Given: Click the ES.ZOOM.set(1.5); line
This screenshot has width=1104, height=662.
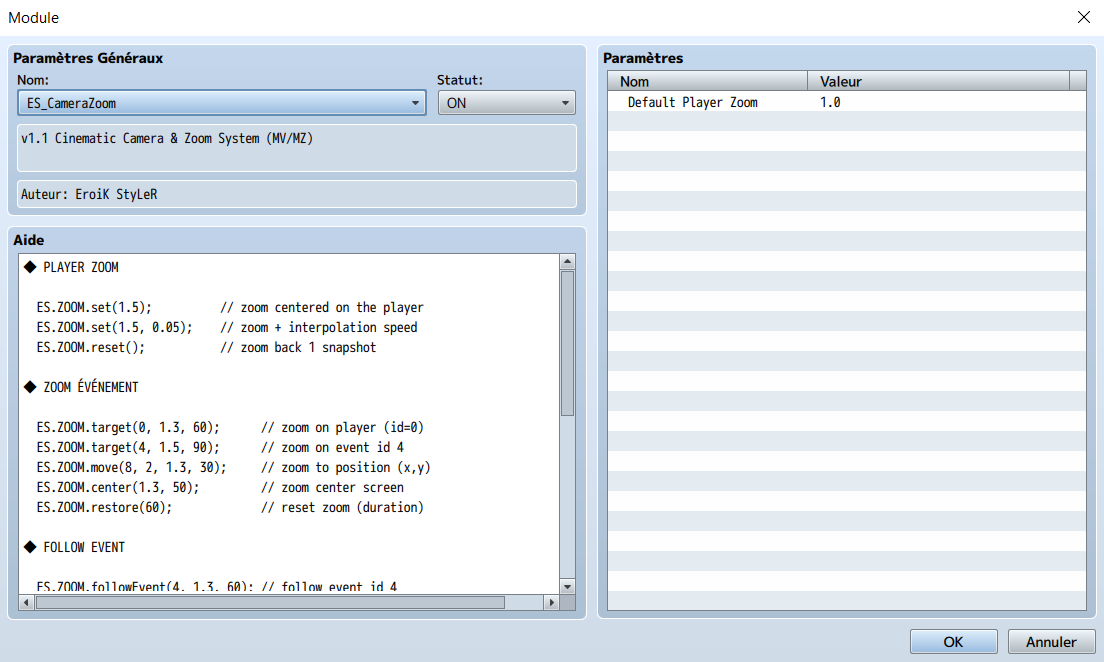Looking at the screenshot, I should point(94,308).
